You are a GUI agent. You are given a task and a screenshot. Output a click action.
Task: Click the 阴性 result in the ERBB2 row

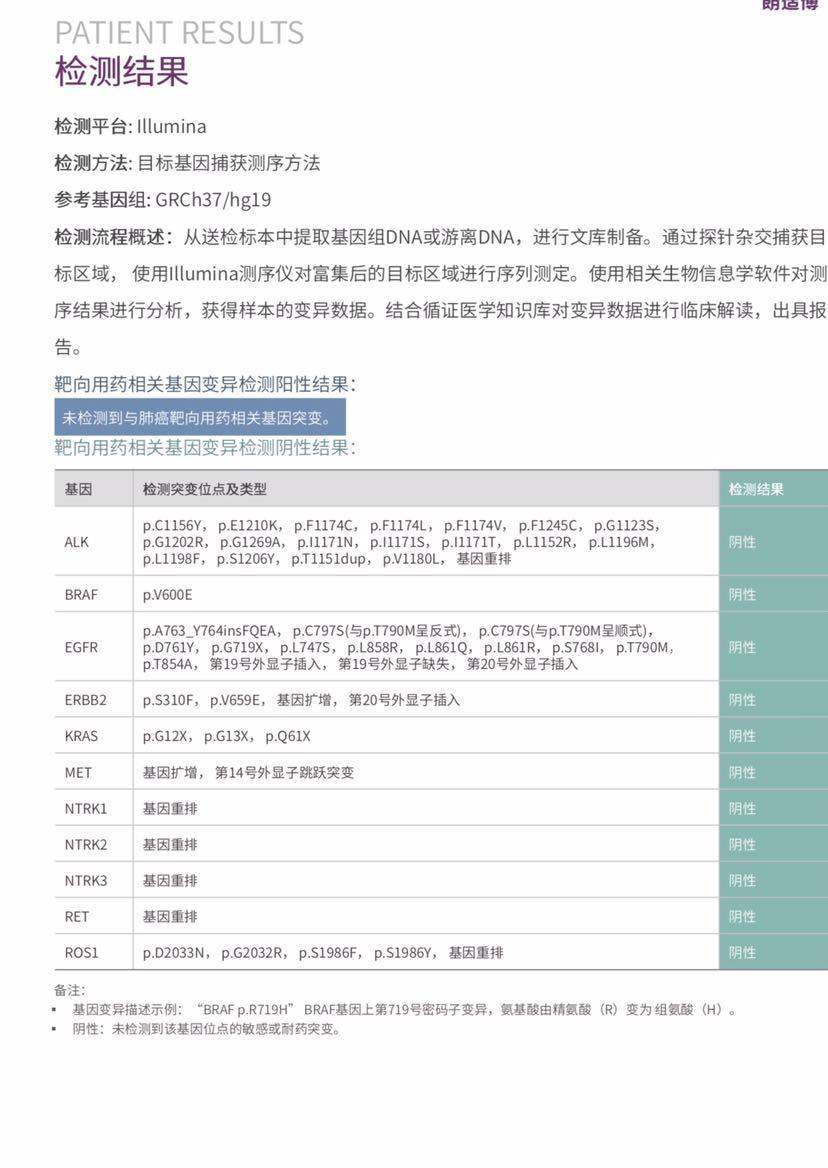[742, 700]
